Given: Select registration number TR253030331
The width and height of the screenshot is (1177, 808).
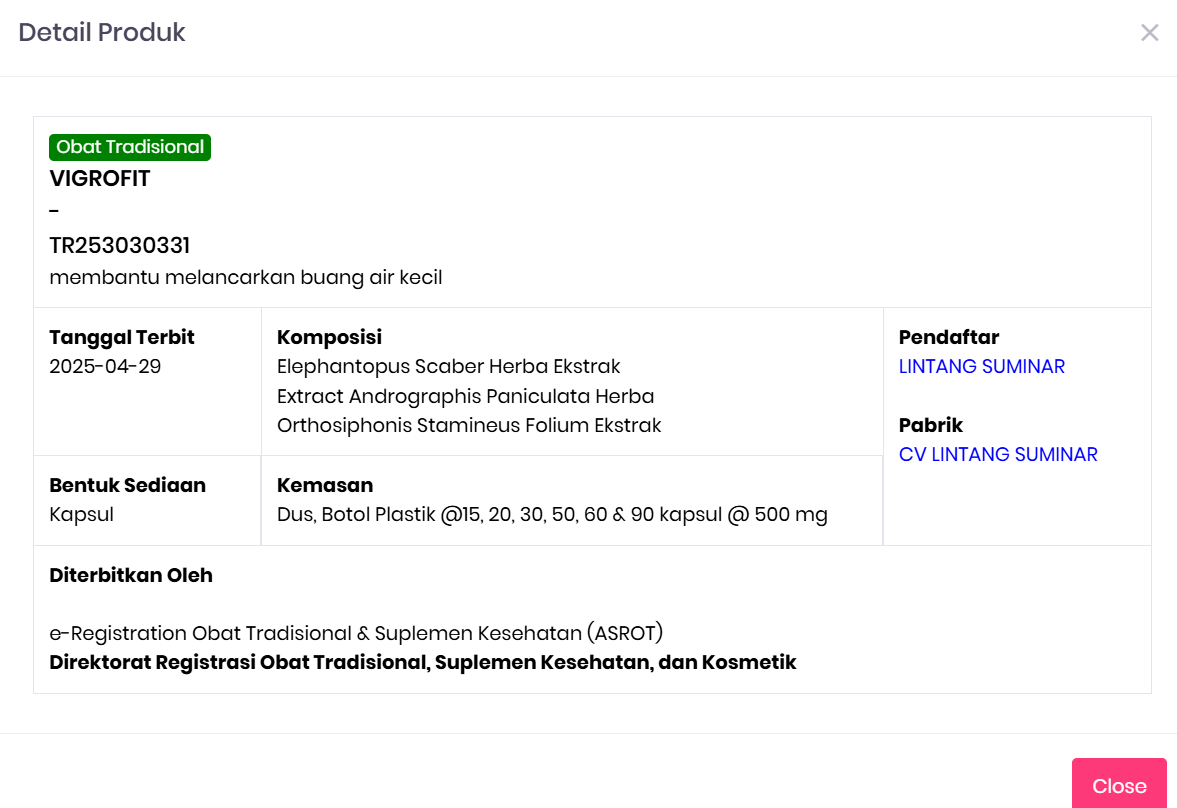Looking at the screenshot, I should 120,246.
